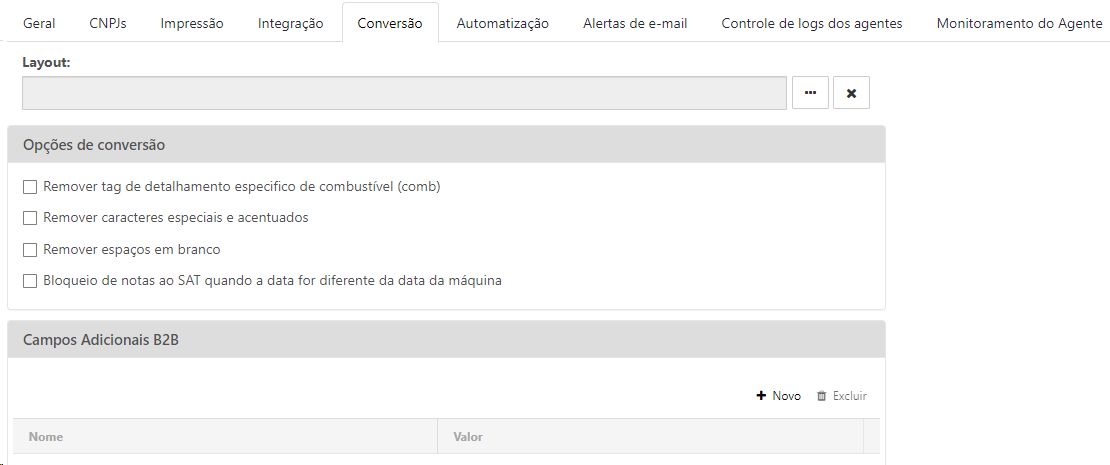The height and width of the screenshot is (465, 1110).
Task: Clear the Layout field with X button
Action: click(x=851, y=93)
